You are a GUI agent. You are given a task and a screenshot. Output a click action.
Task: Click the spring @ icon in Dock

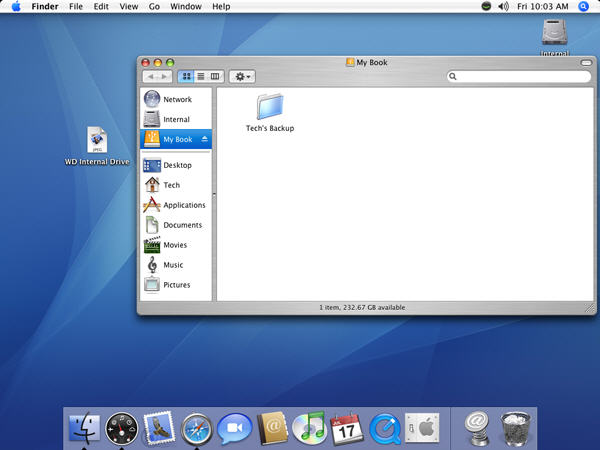[477, 429]
